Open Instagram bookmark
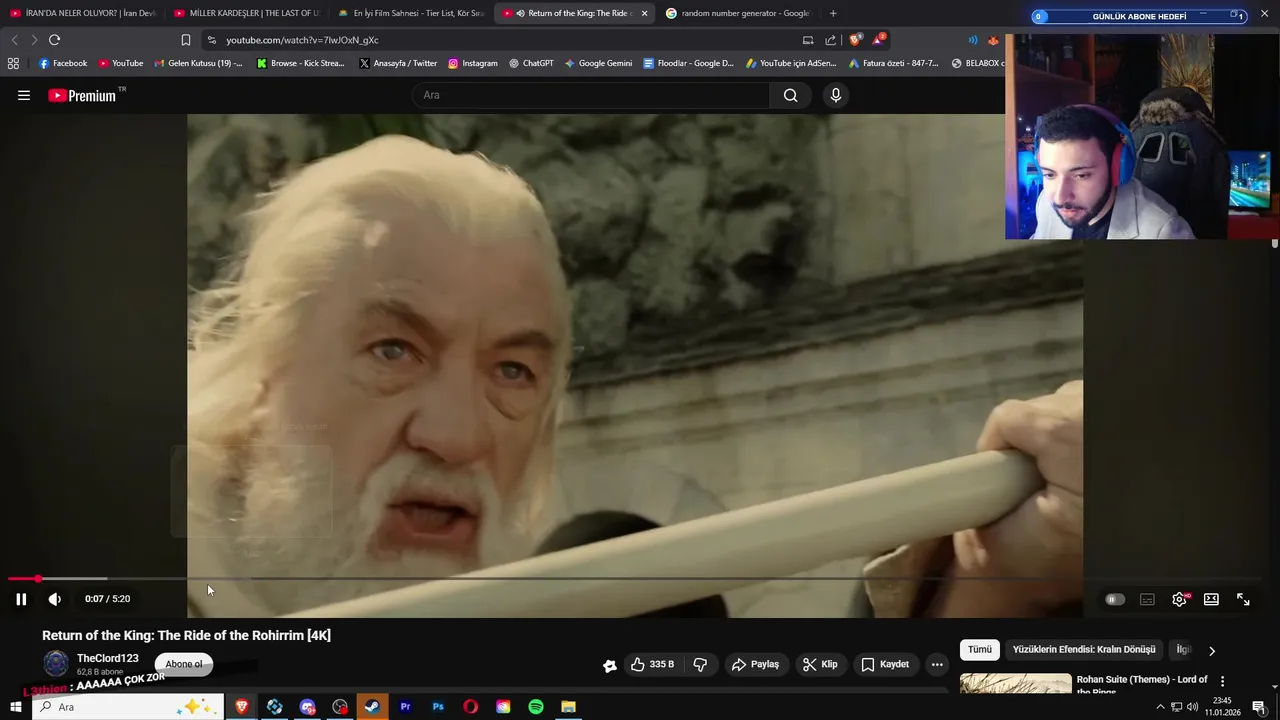The width and height of the screenshot is (1280, 720). [472, 63]
